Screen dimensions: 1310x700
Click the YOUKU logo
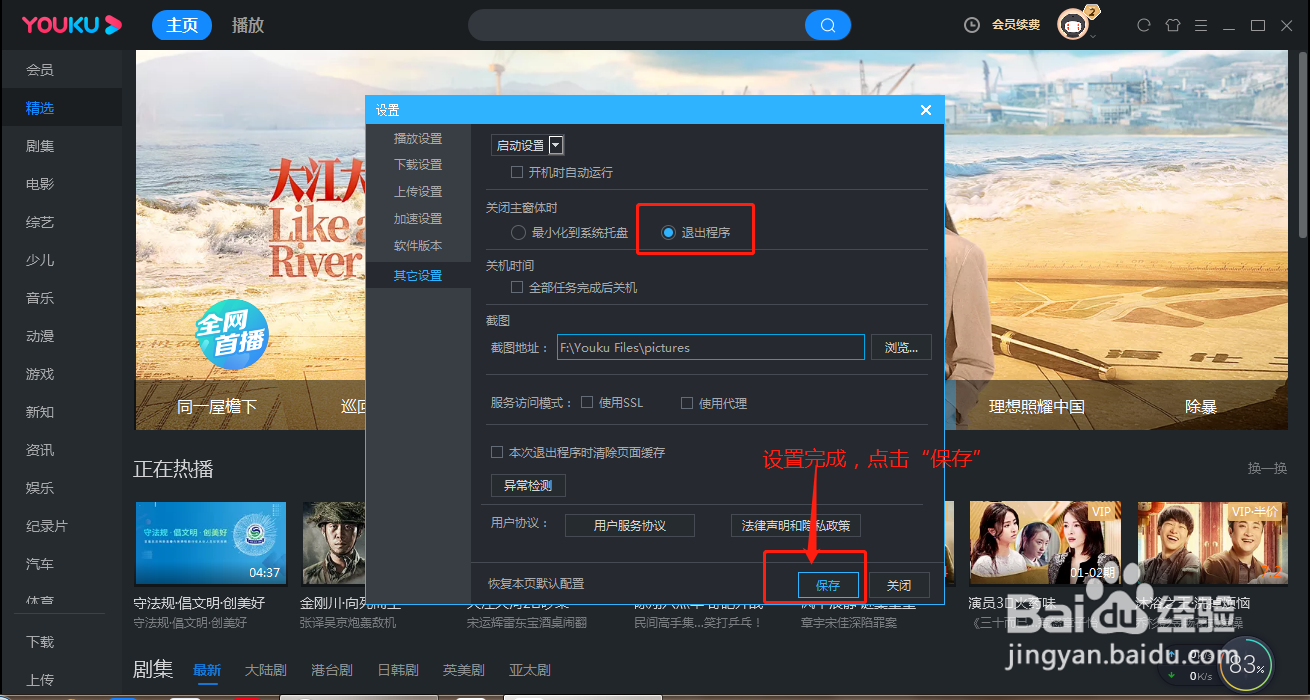72,24
